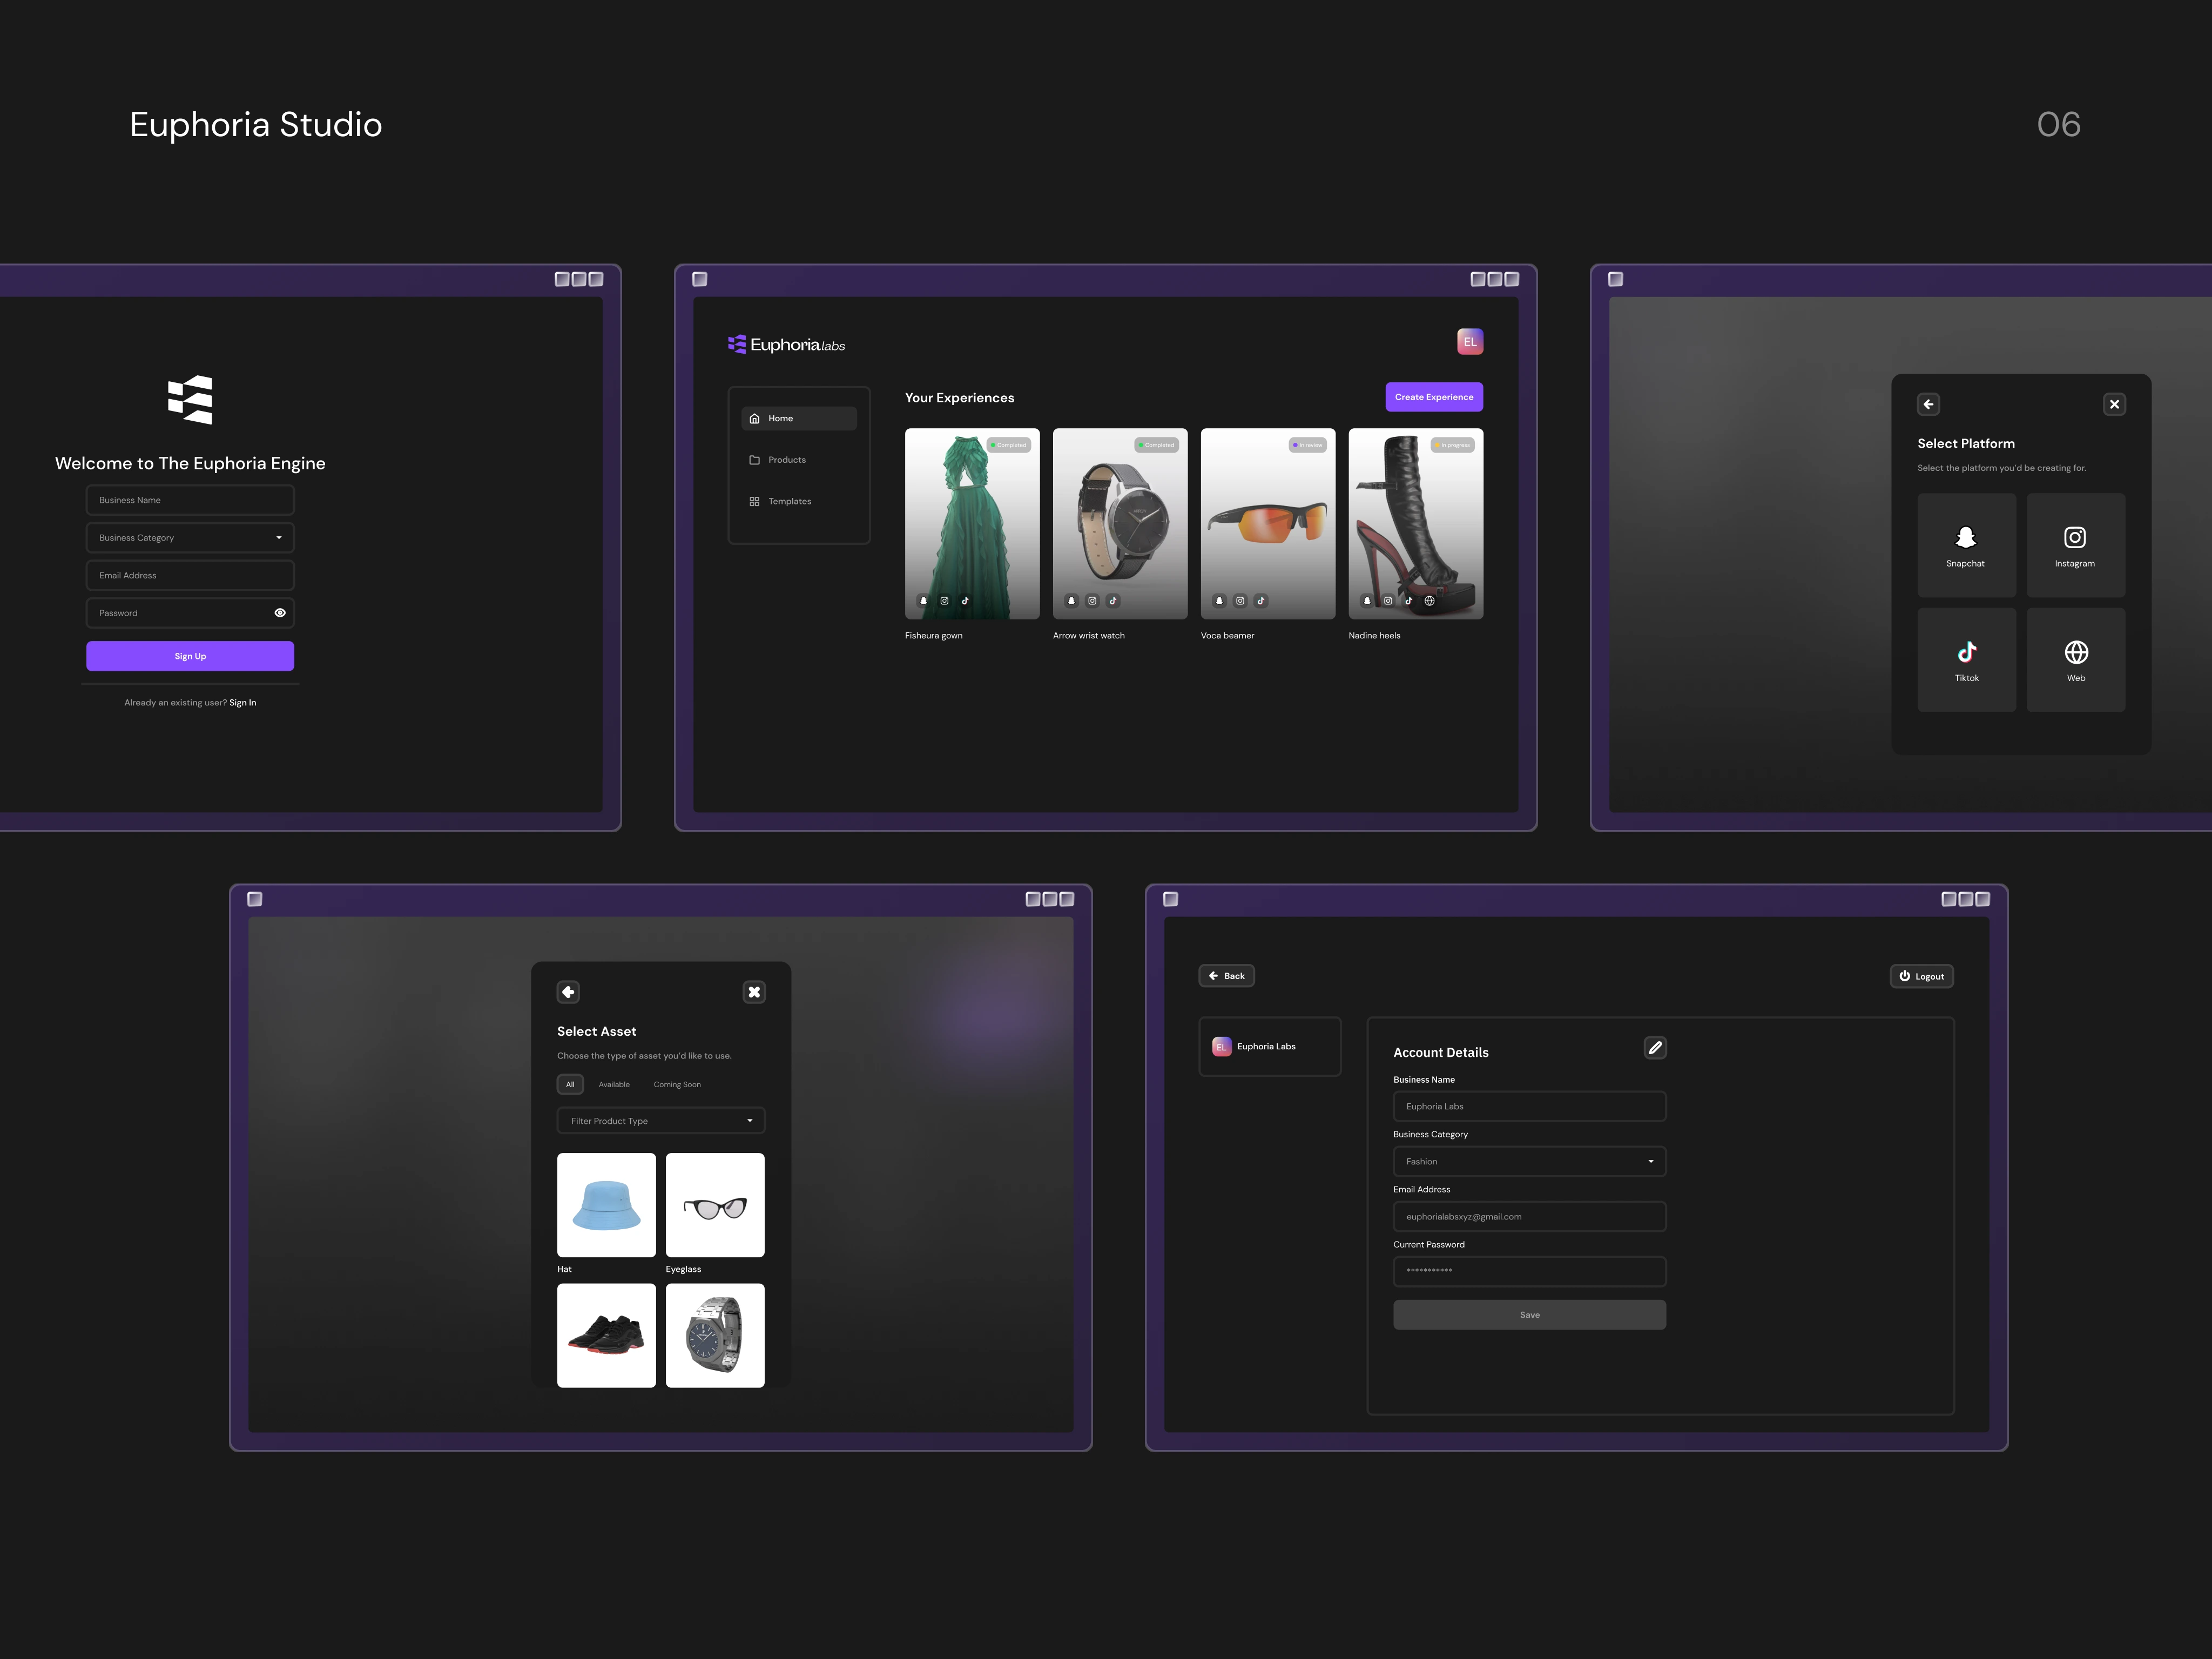Go to Templates in the sidebar menu
2212x1659 pixels.
pos(789,501)
